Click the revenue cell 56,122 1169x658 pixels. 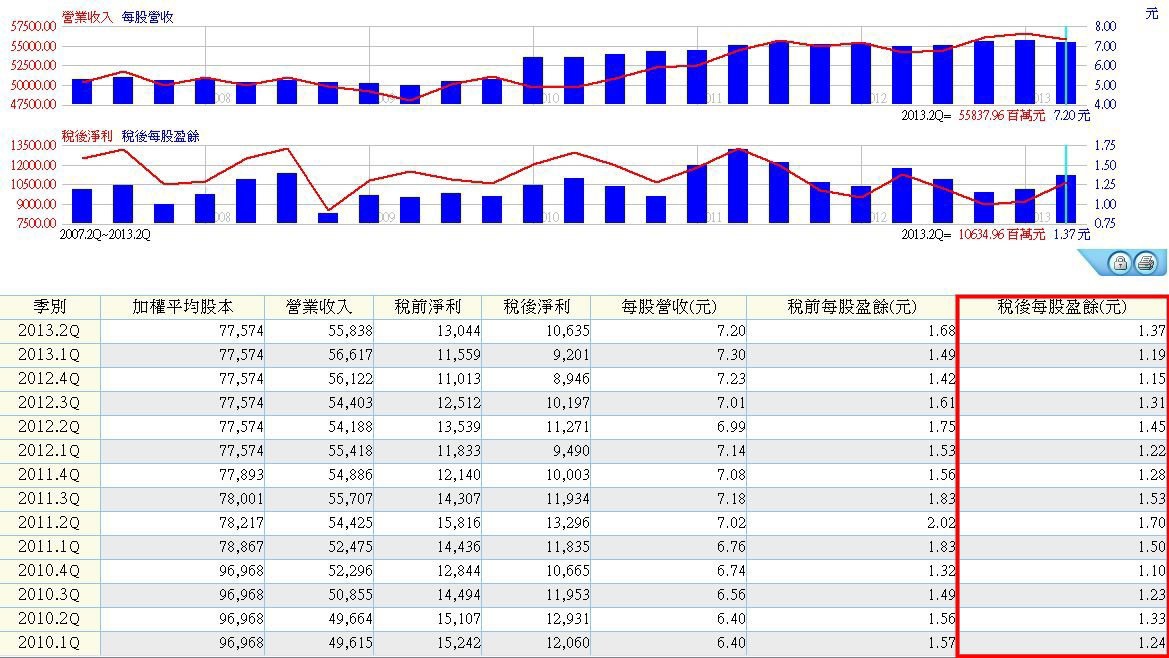point(319,379)
